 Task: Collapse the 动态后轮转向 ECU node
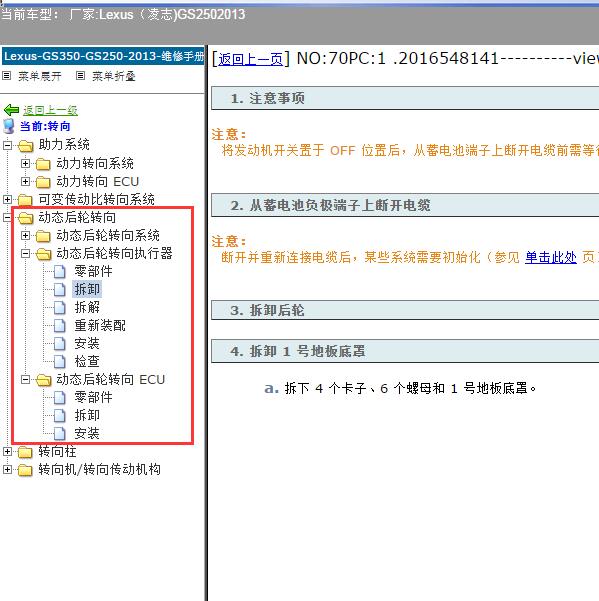pos(25,379)
